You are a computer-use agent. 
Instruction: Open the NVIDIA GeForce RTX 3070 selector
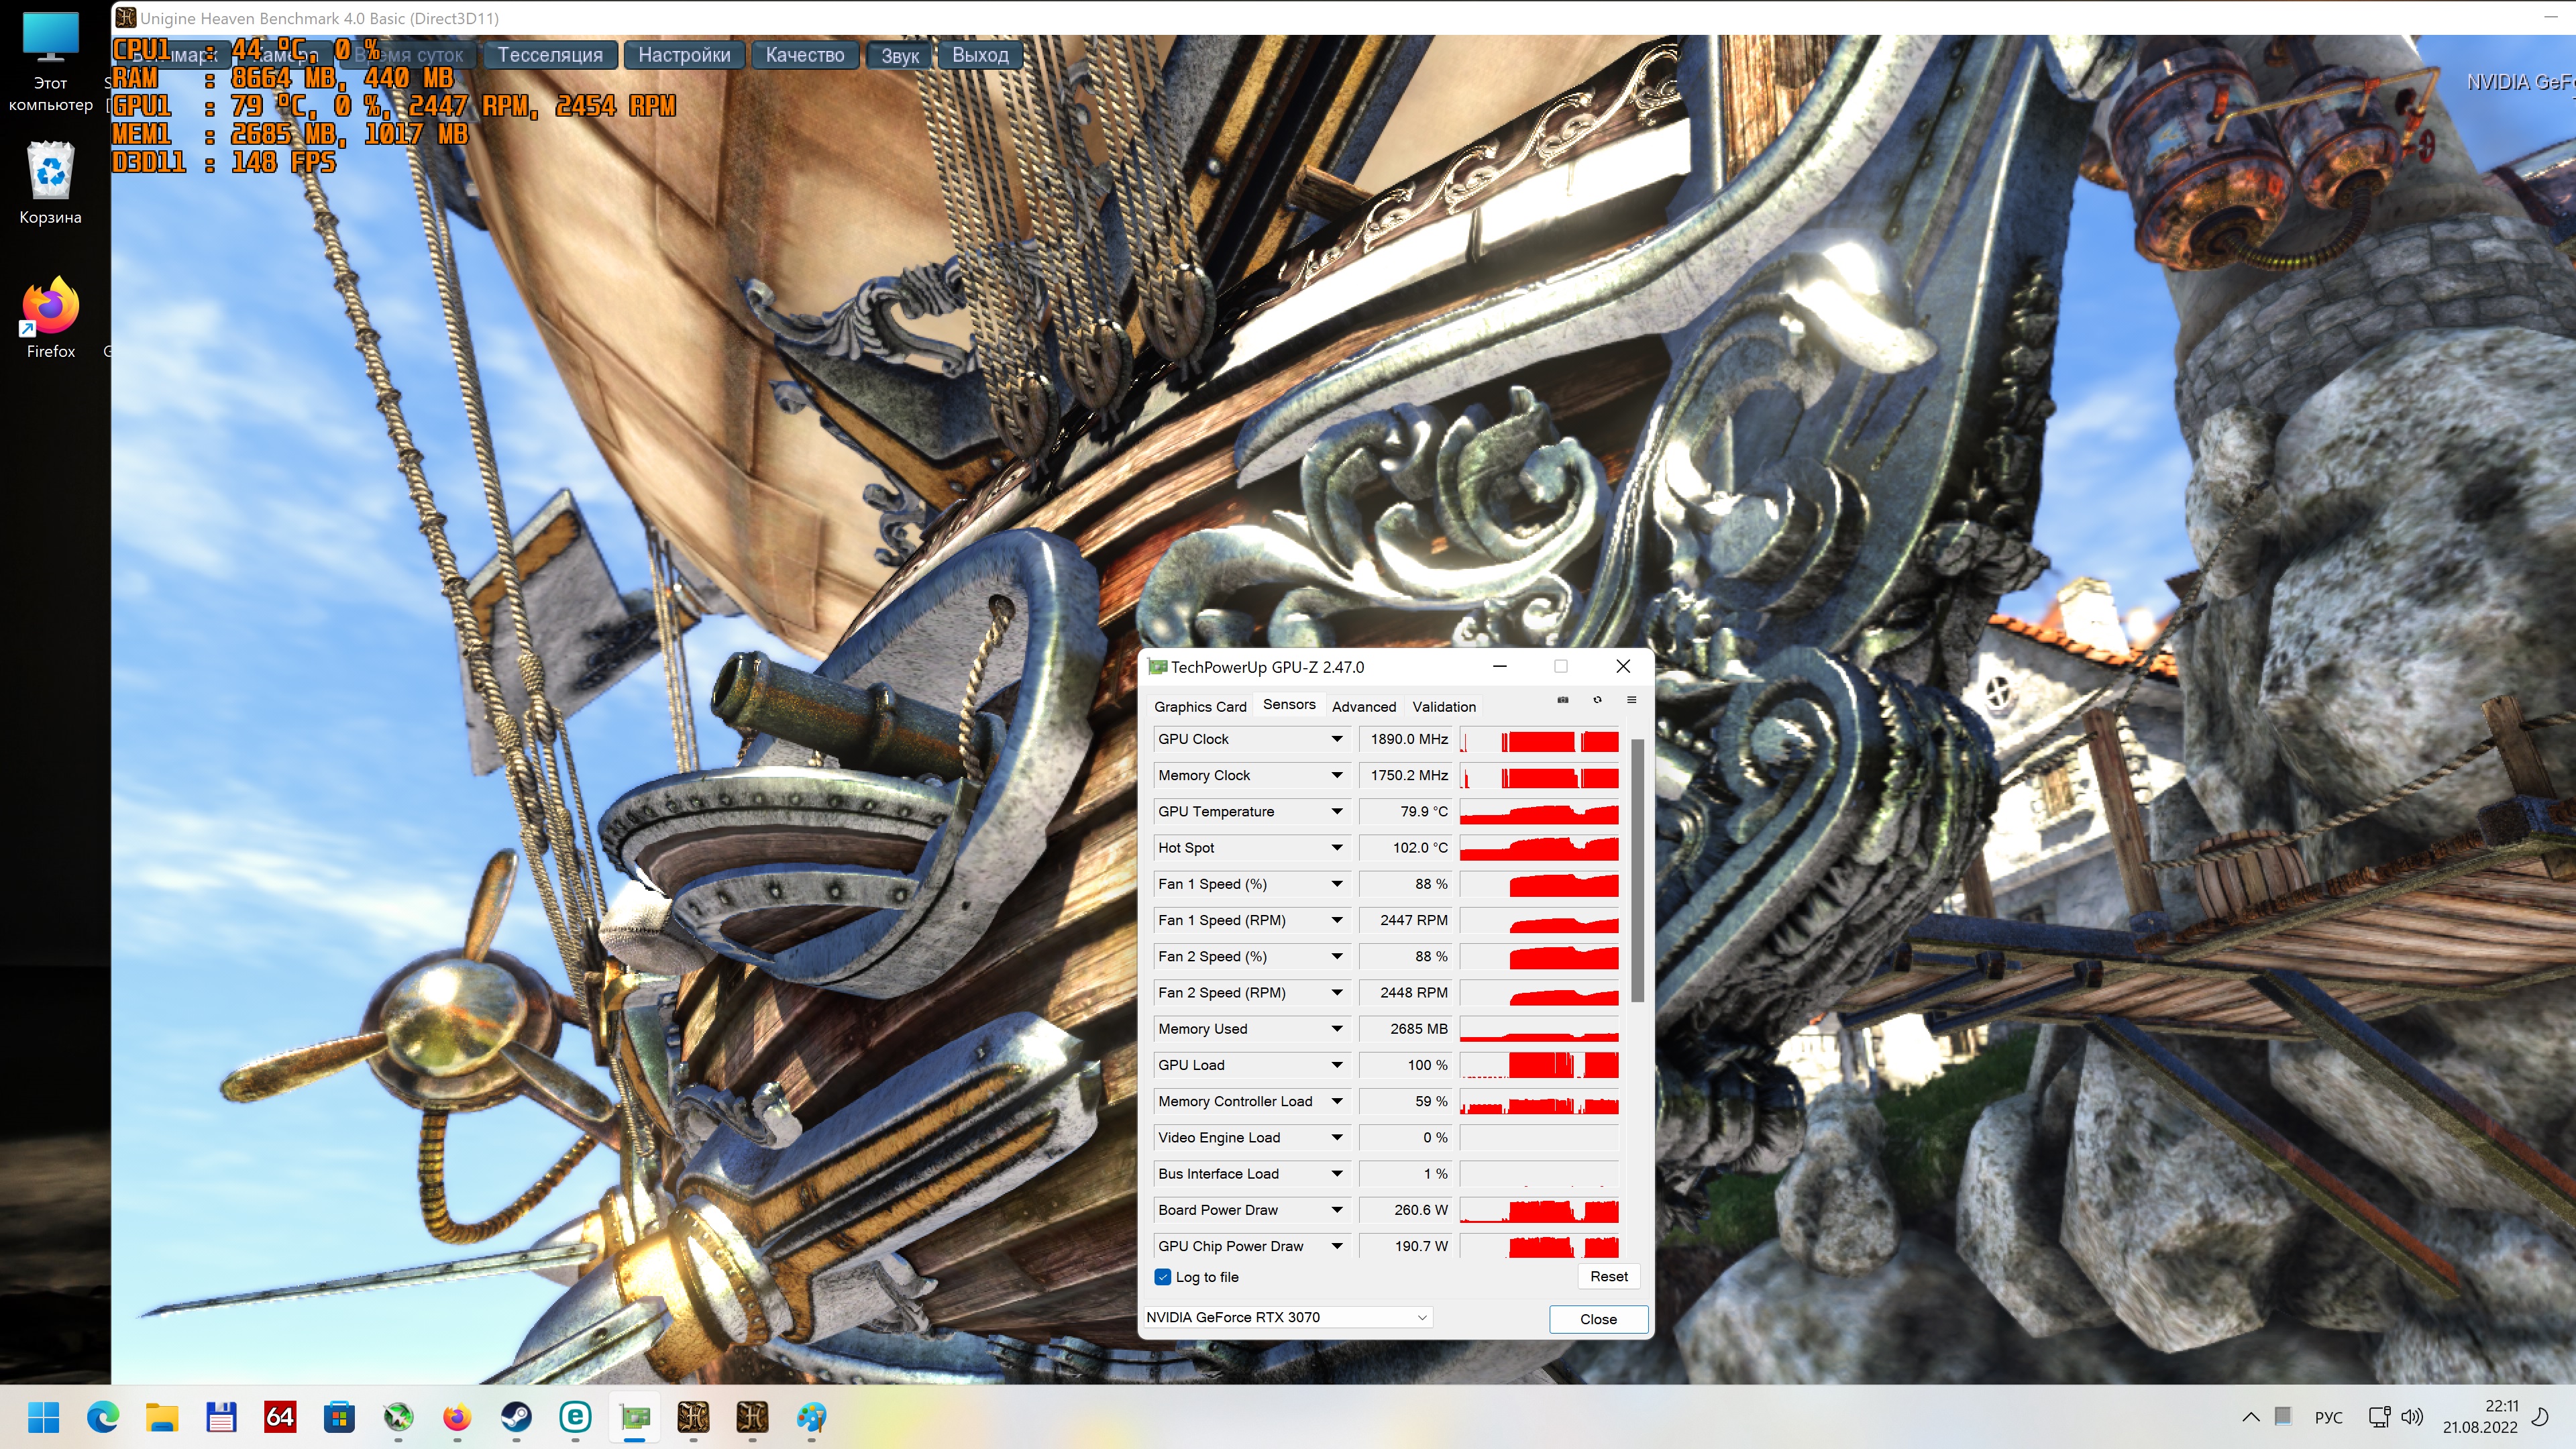pos(1288,1317)
